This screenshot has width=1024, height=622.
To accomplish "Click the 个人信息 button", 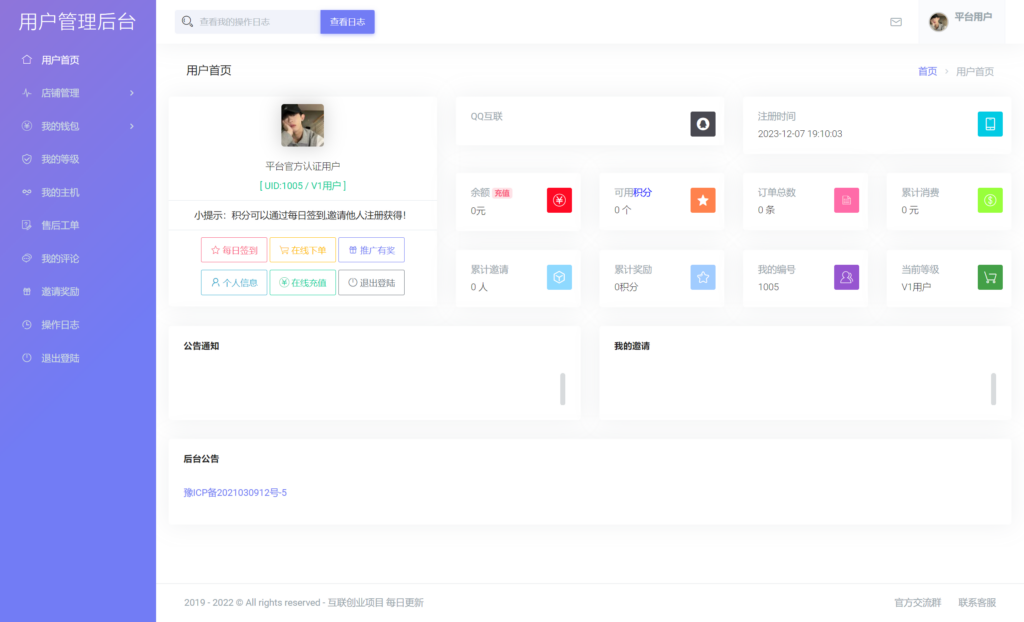I will (x=234, y=282).
